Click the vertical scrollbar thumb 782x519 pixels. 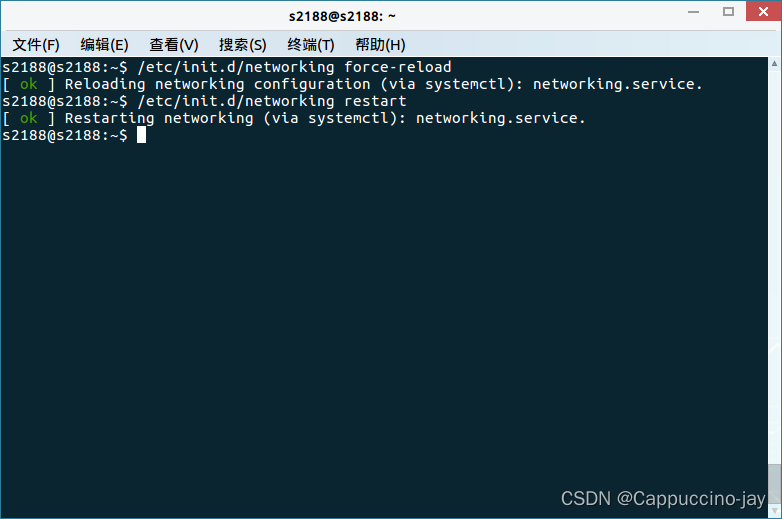coord(775,484)
